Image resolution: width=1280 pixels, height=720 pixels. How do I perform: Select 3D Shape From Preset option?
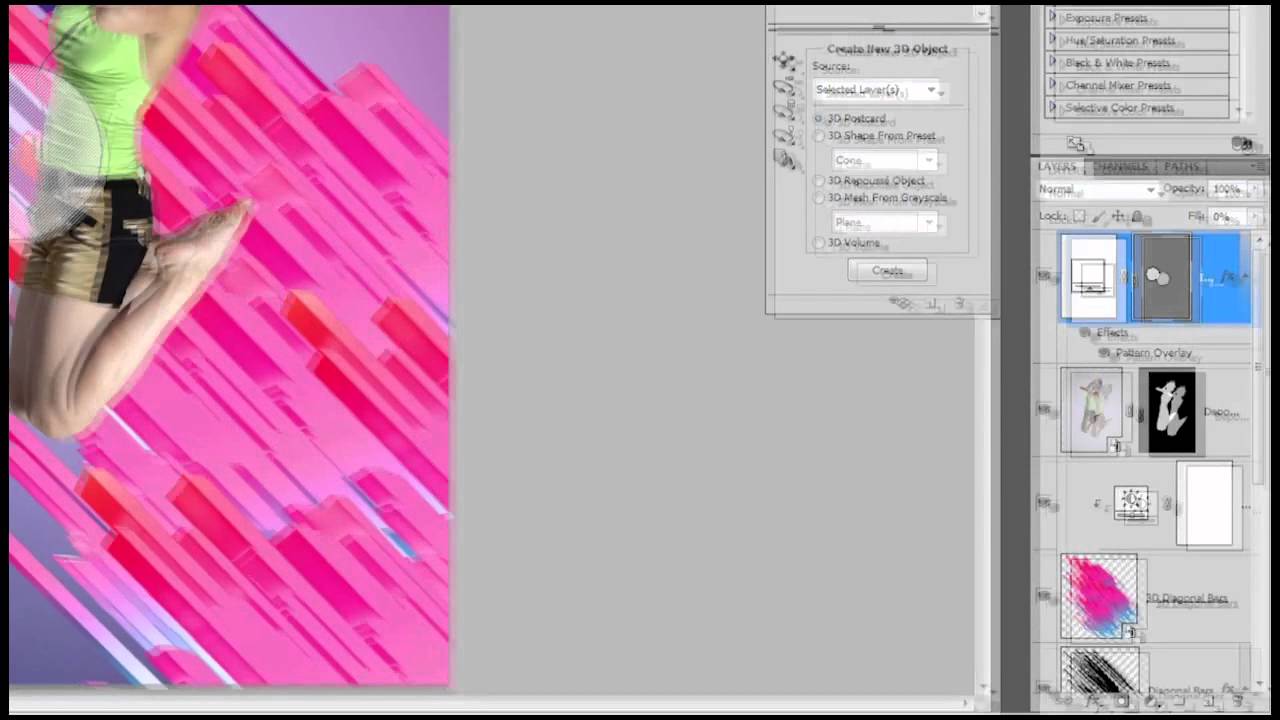819,136
